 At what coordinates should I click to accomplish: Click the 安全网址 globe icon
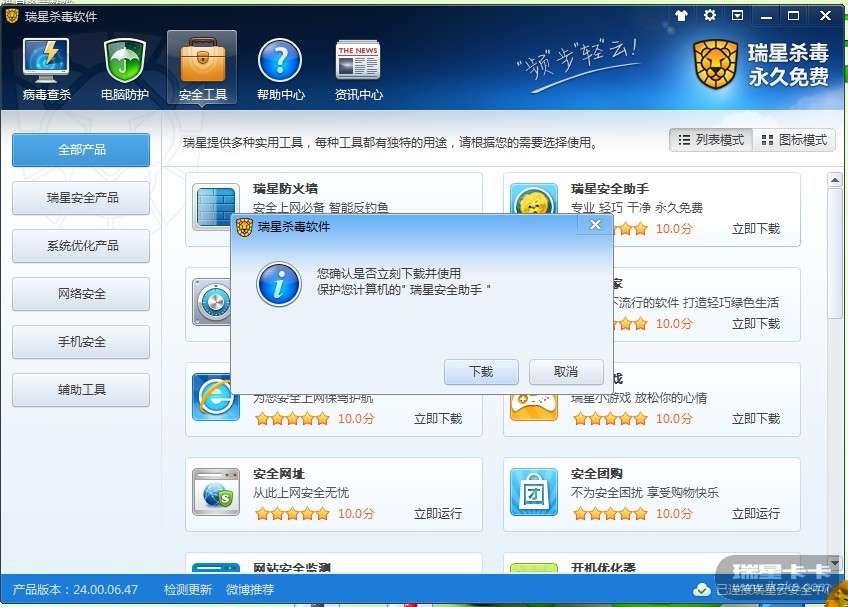216,492
